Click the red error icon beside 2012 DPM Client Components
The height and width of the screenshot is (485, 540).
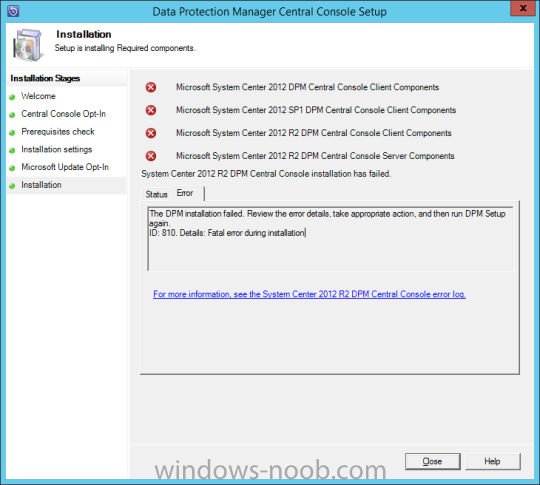point(150,87)
